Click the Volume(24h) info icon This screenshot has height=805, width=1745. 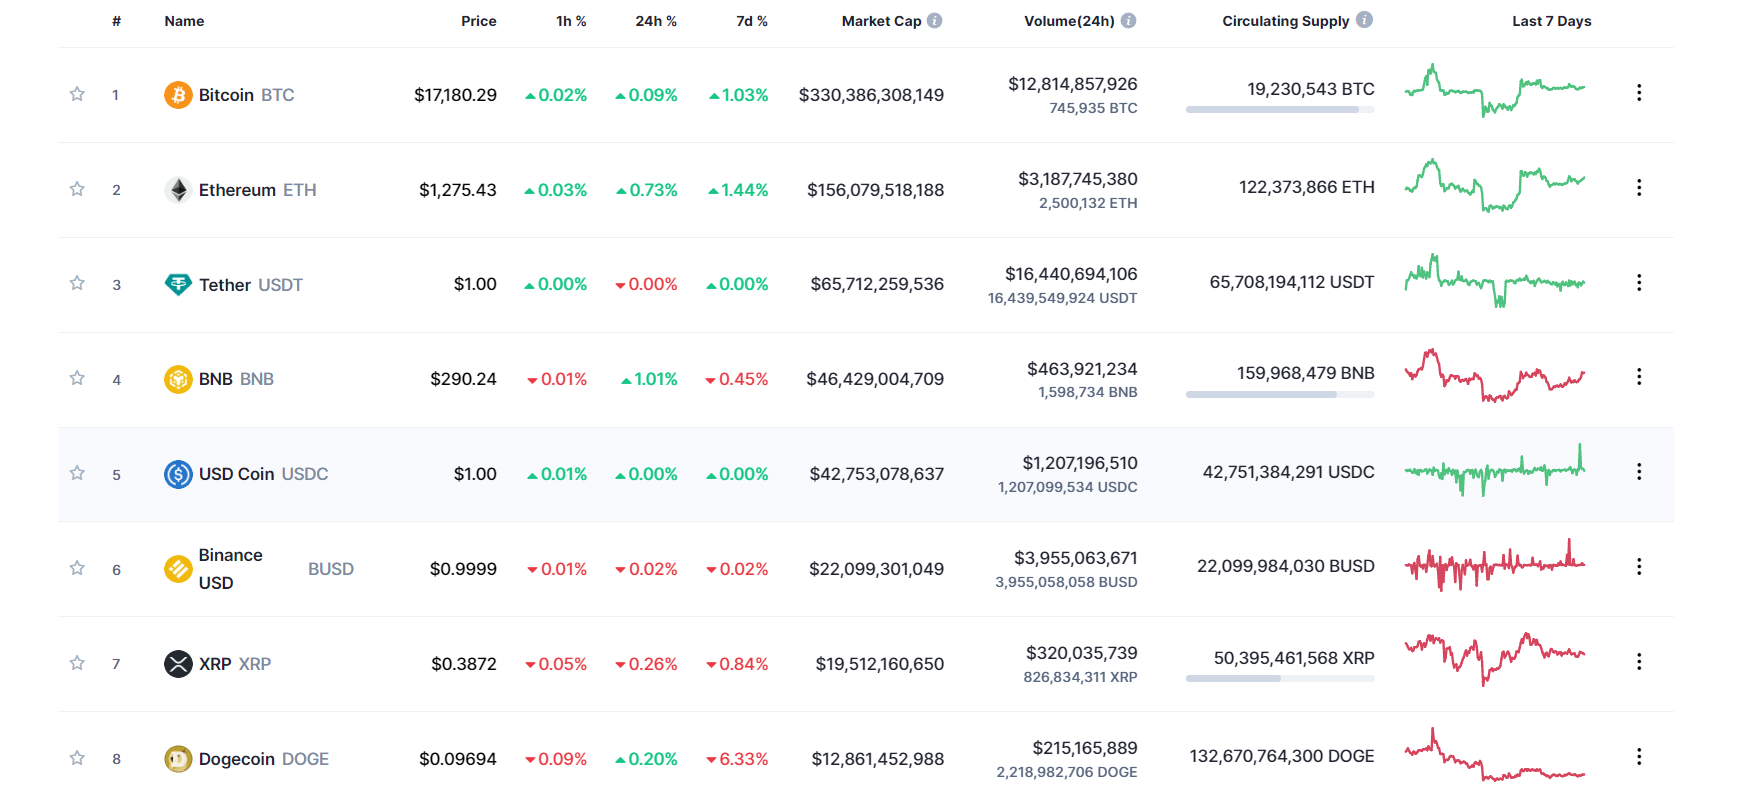coord(1128,20)
